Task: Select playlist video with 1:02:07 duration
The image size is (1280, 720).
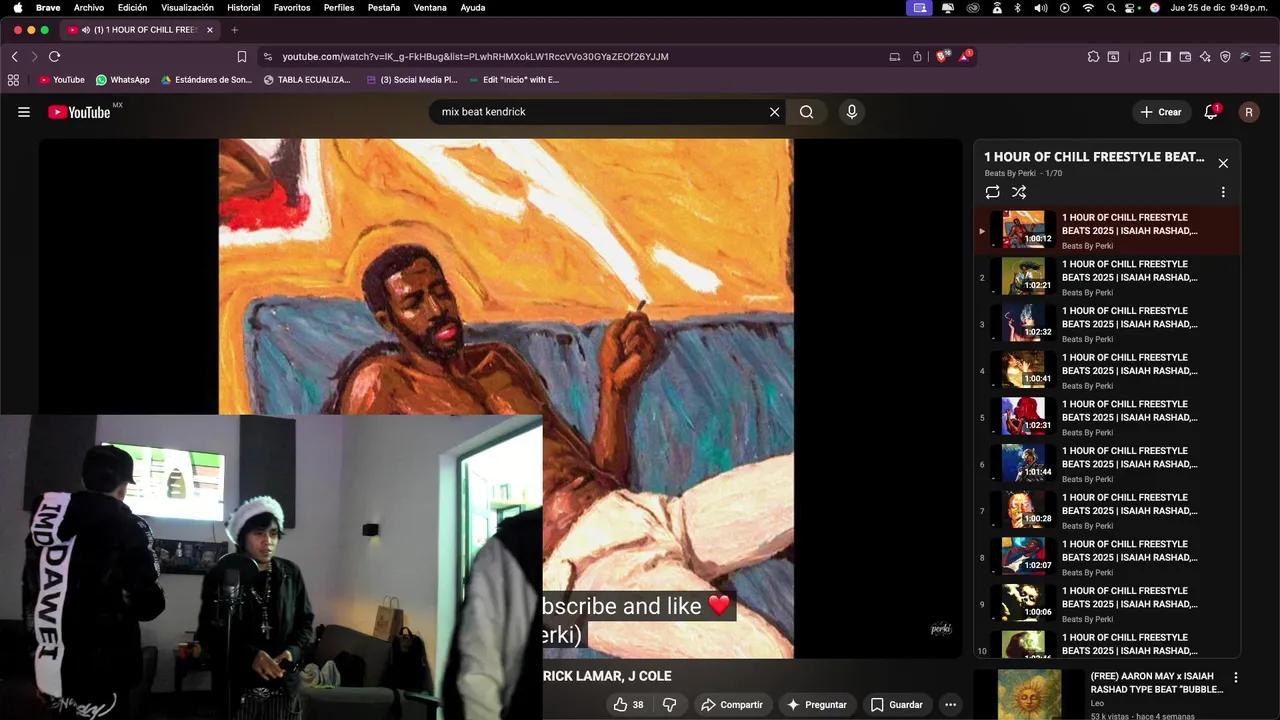Action: [x=1107, y=557]
